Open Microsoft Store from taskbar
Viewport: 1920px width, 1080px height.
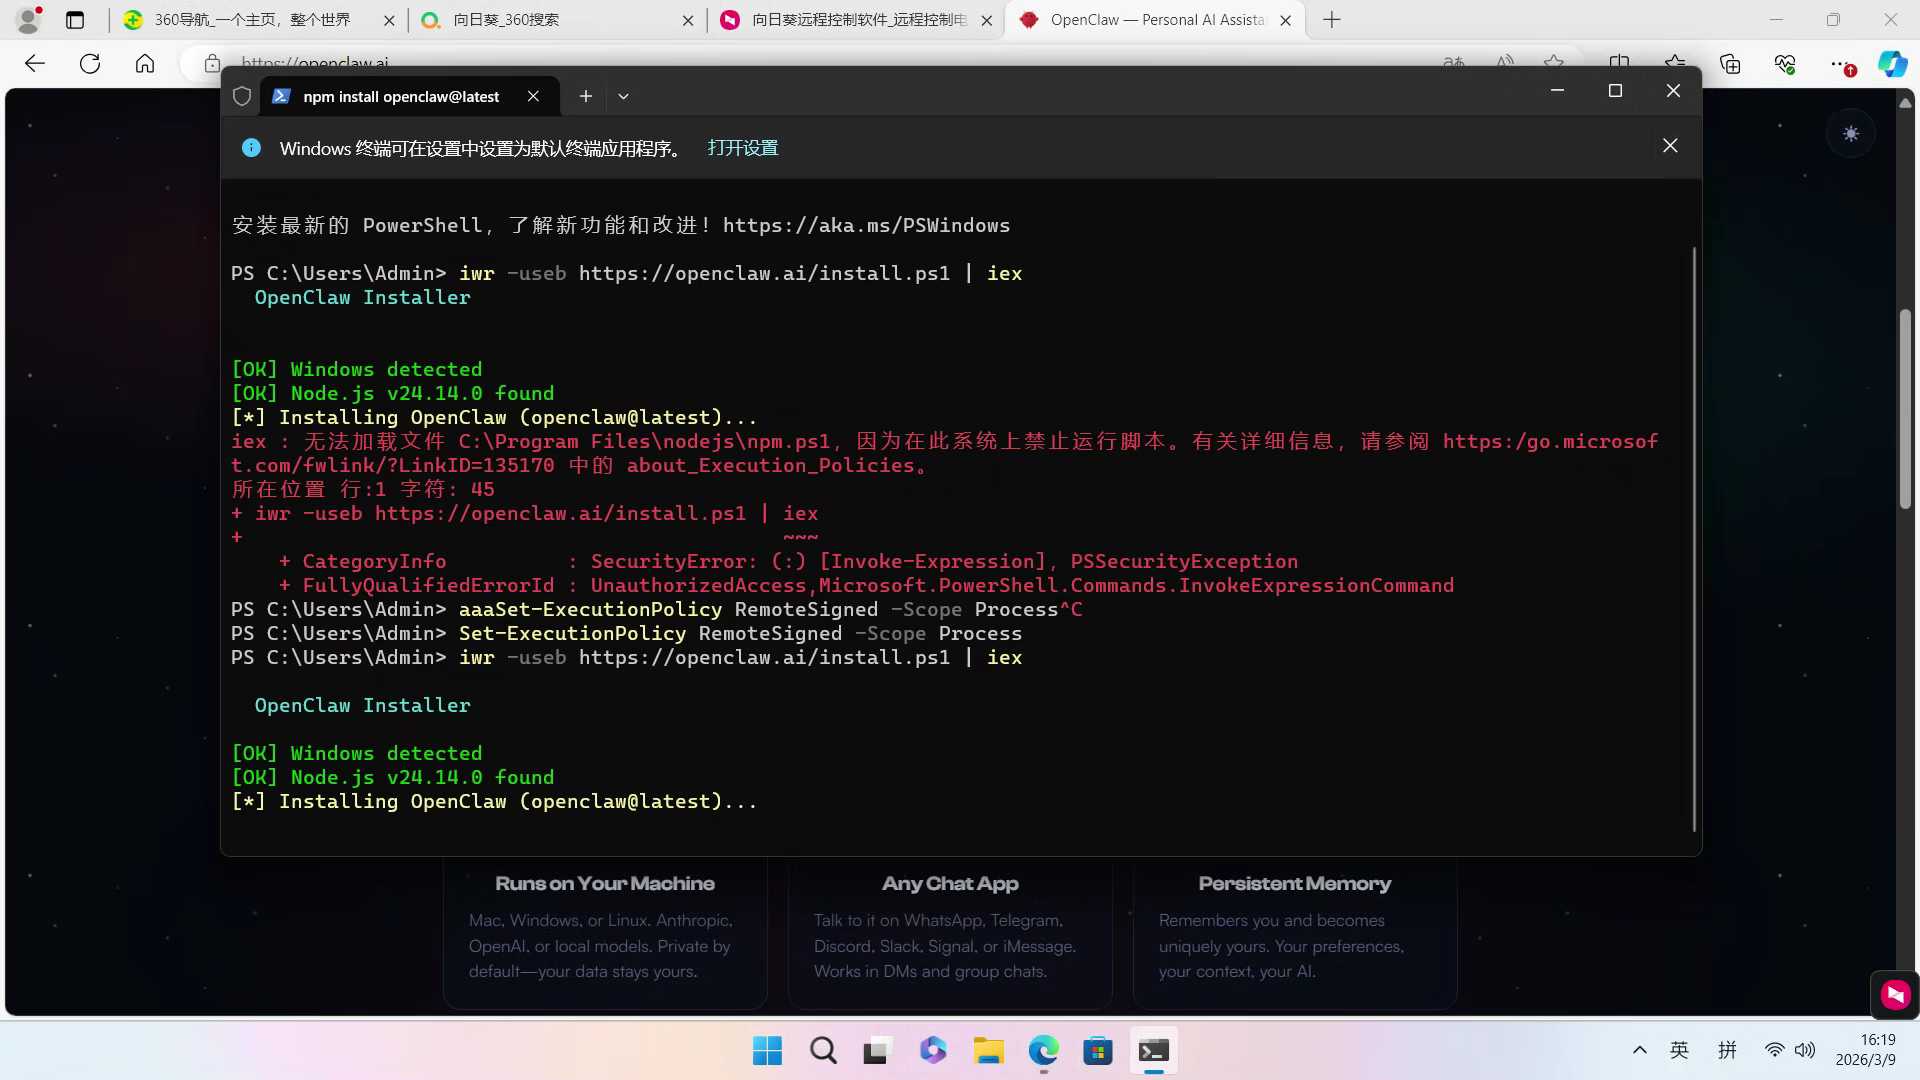pos(1097,1050)
